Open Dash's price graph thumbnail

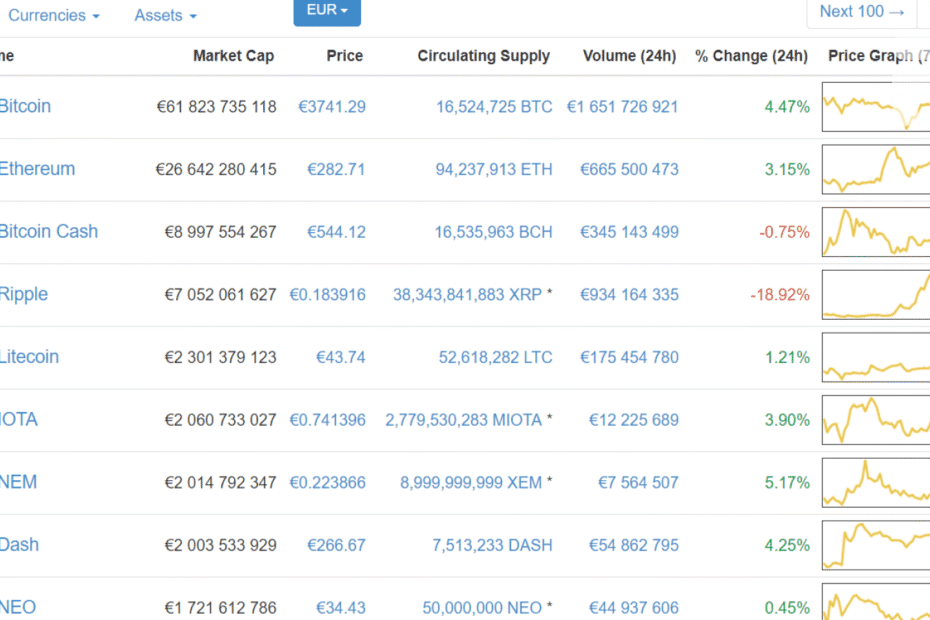876,545
